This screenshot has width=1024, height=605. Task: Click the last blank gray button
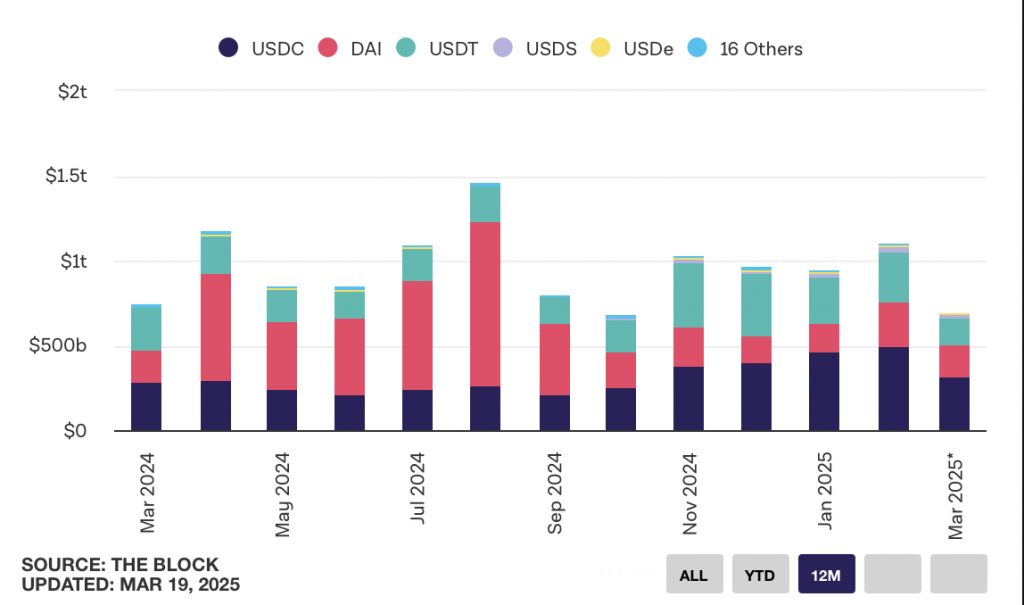[x=958, y=574]
